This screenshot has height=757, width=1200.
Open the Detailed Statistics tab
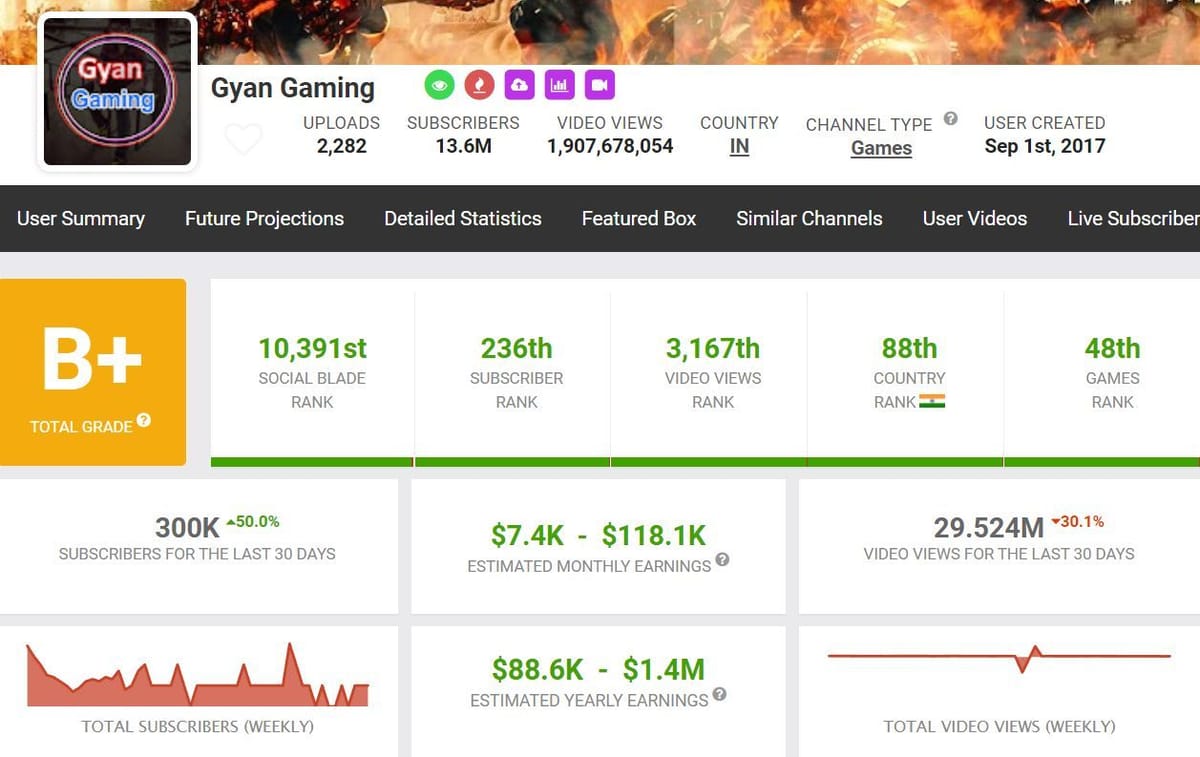(x=463, y=218)
